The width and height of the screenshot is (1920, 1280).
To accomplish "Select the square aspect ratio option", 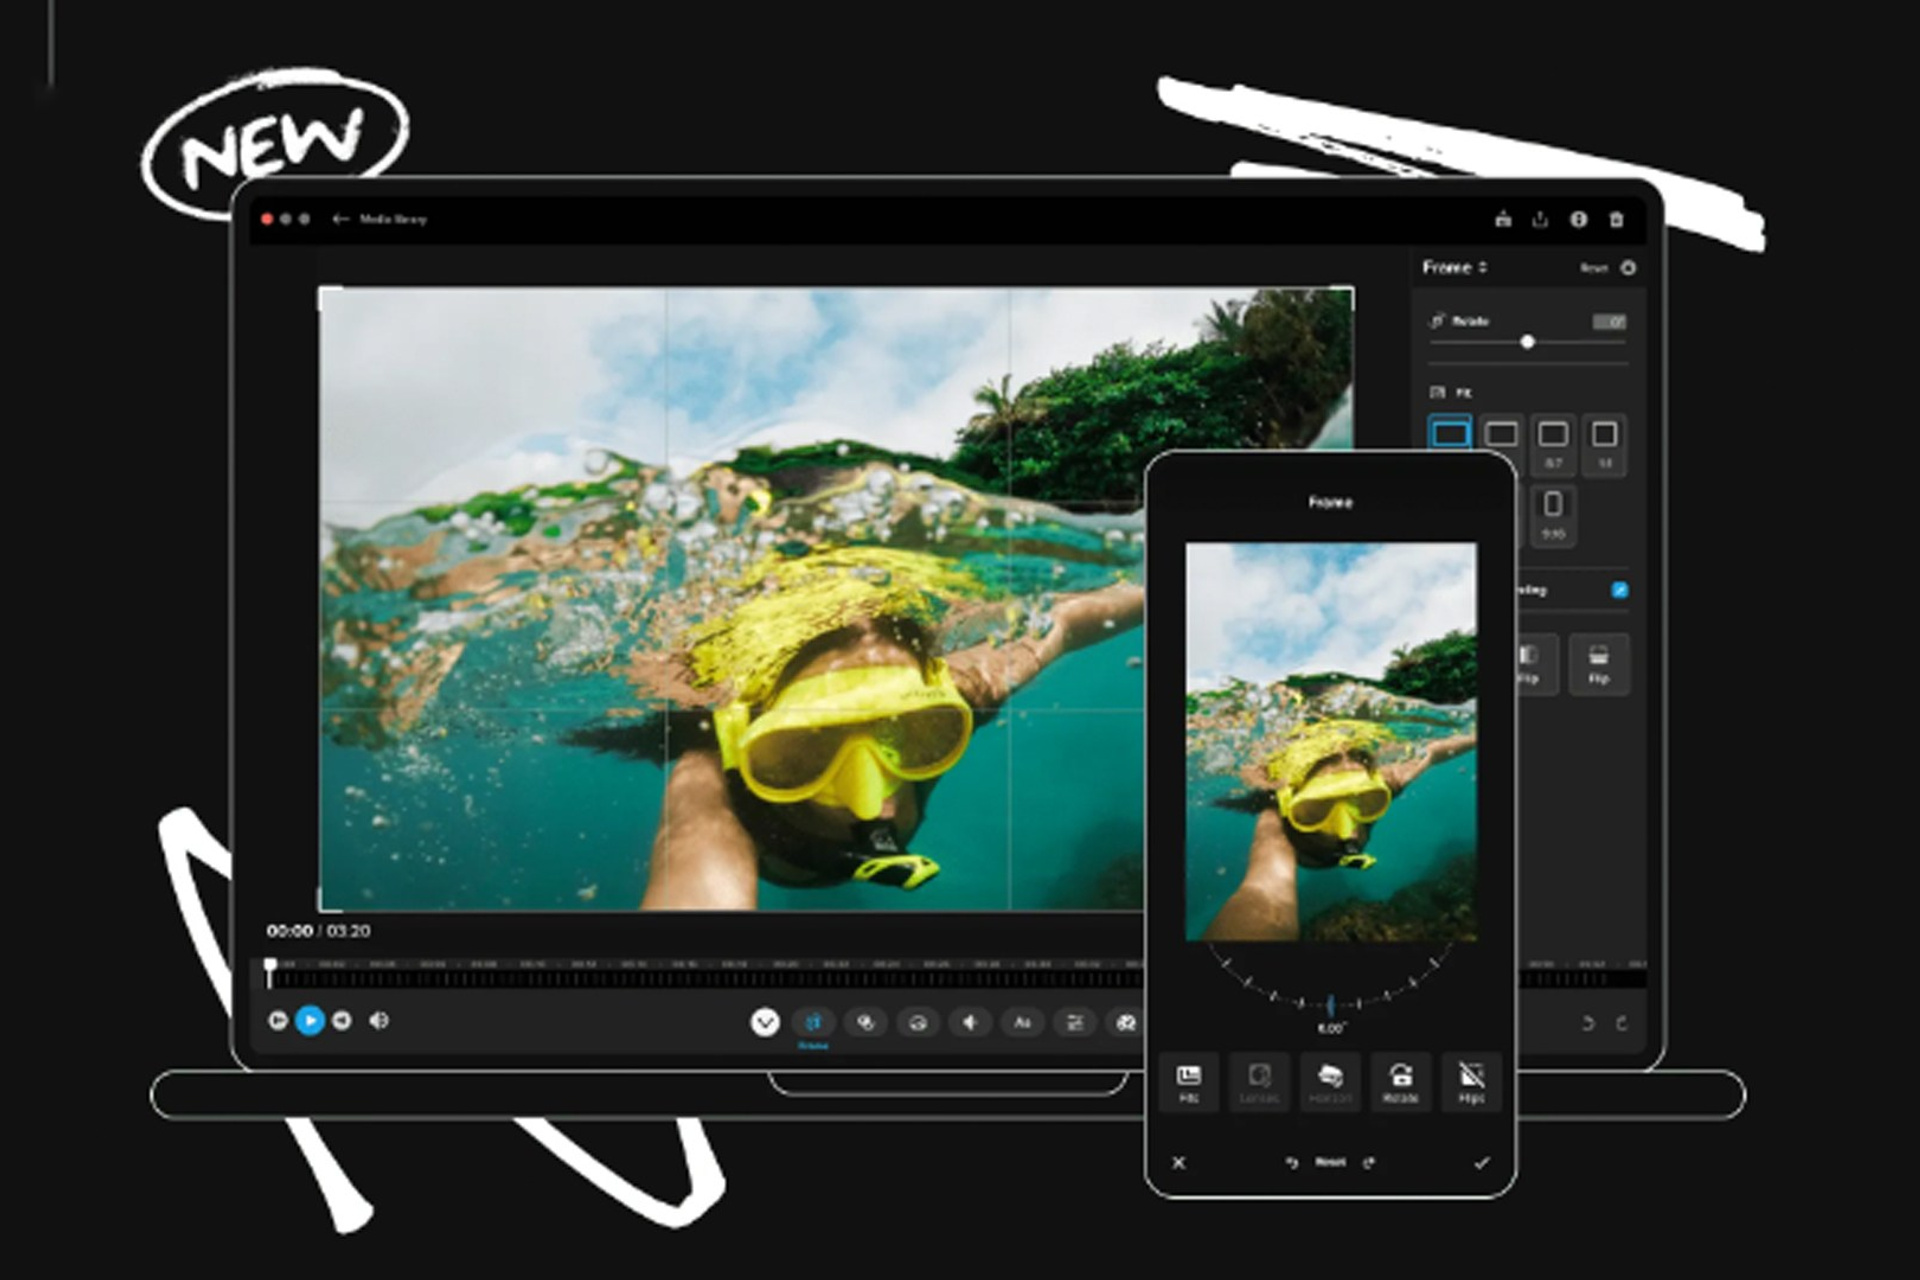I will [1604, 444].
